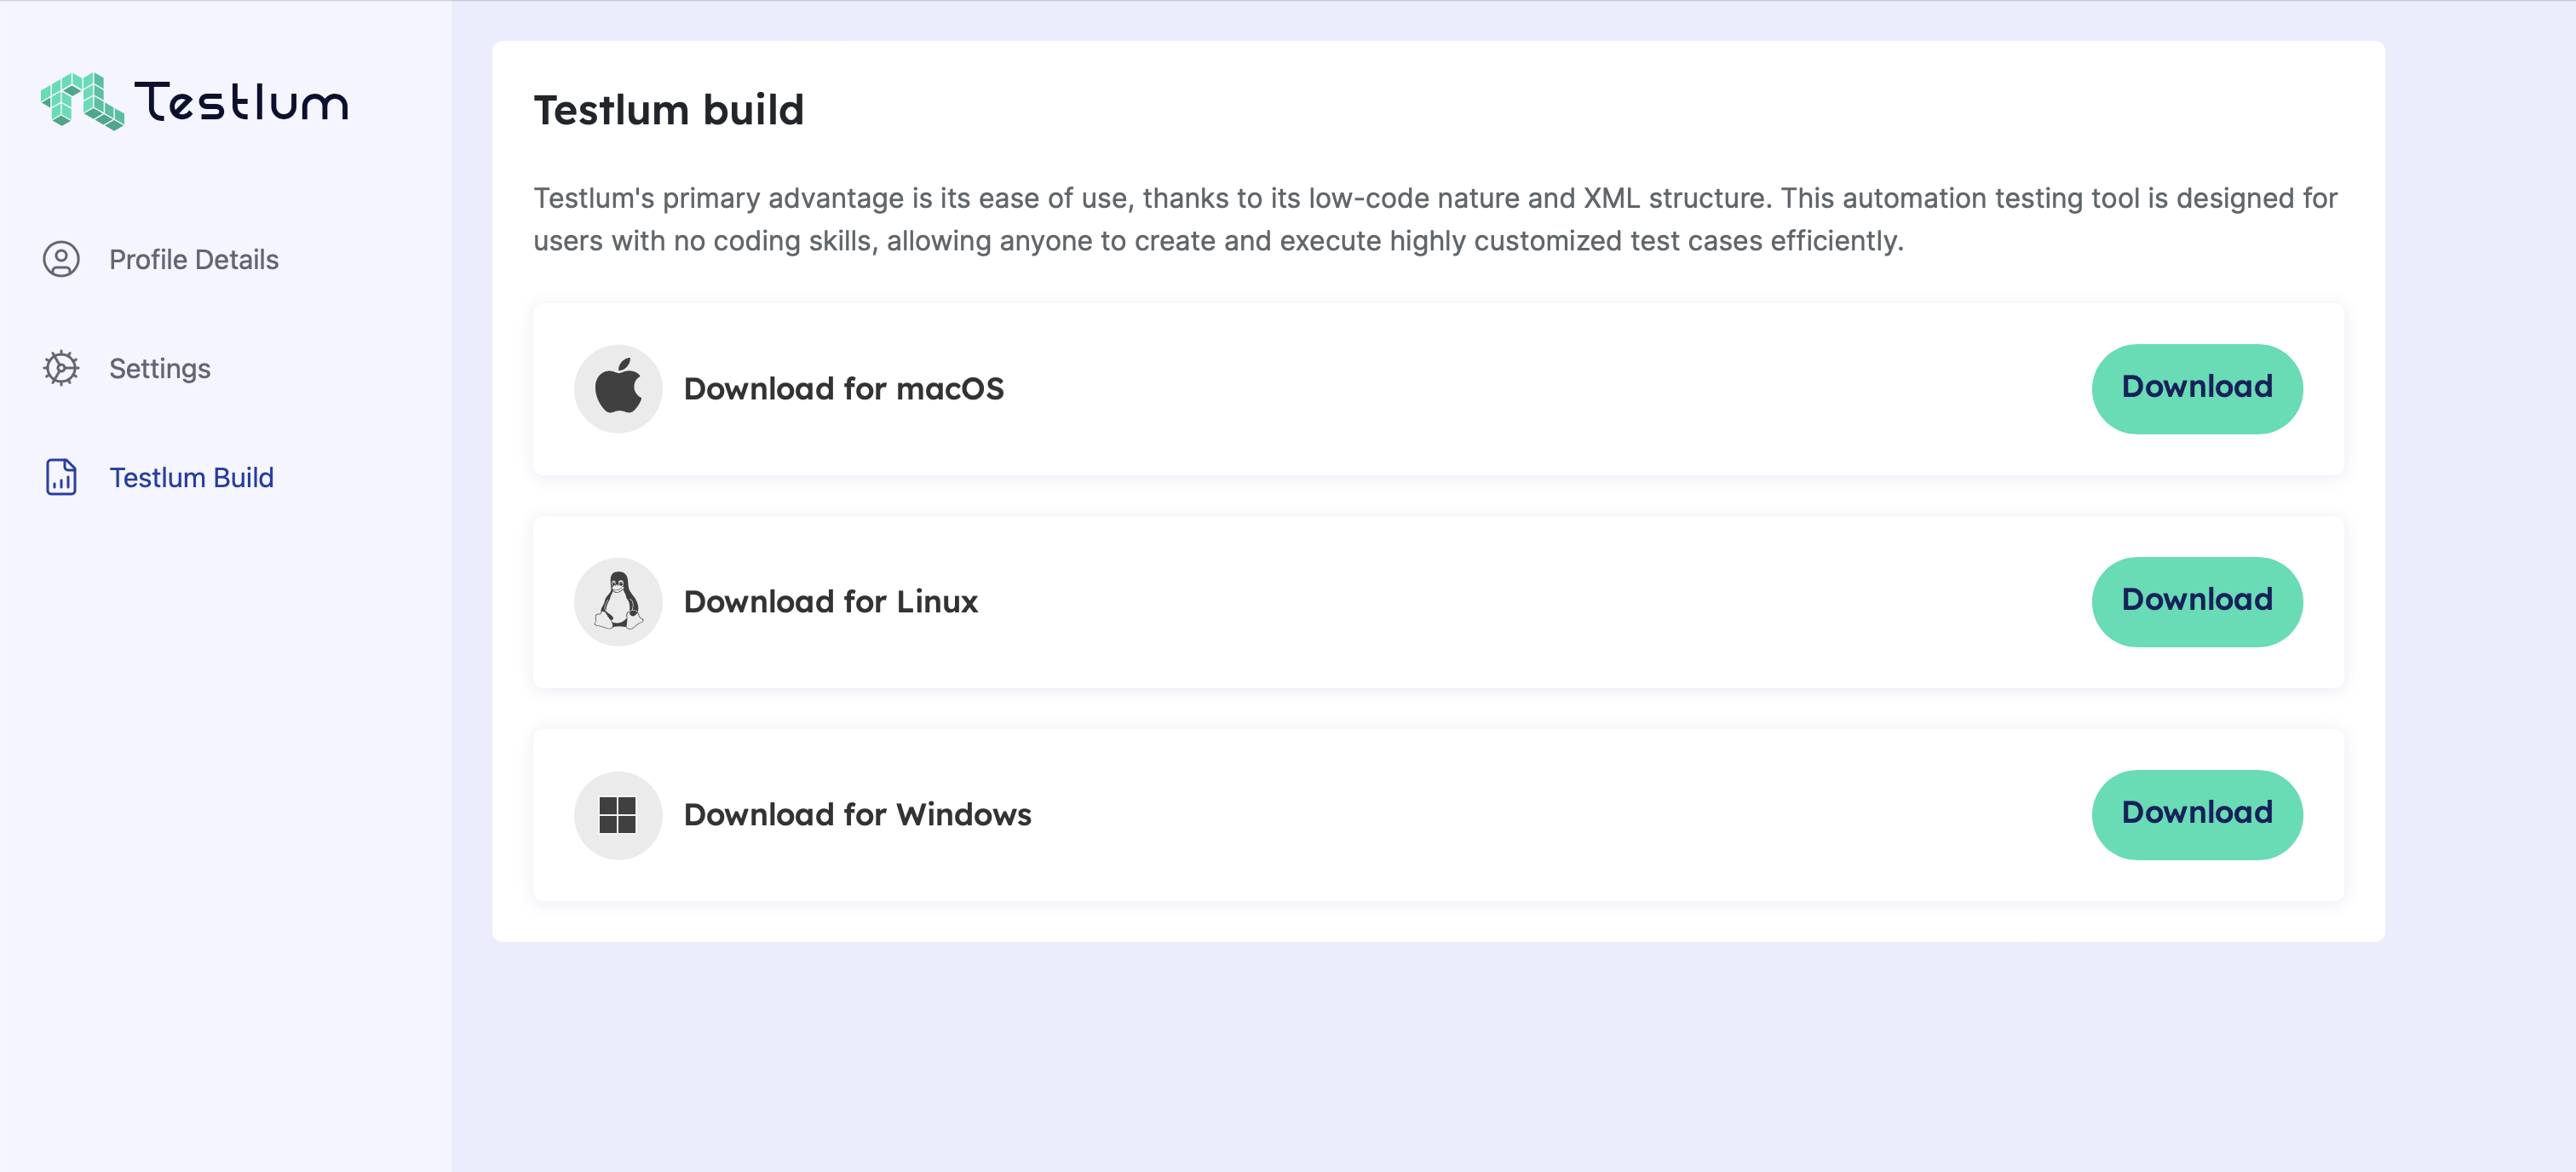Click the Testlum description paragraph
The width and height of the screenshot is (2576, 1172).
1435,219
